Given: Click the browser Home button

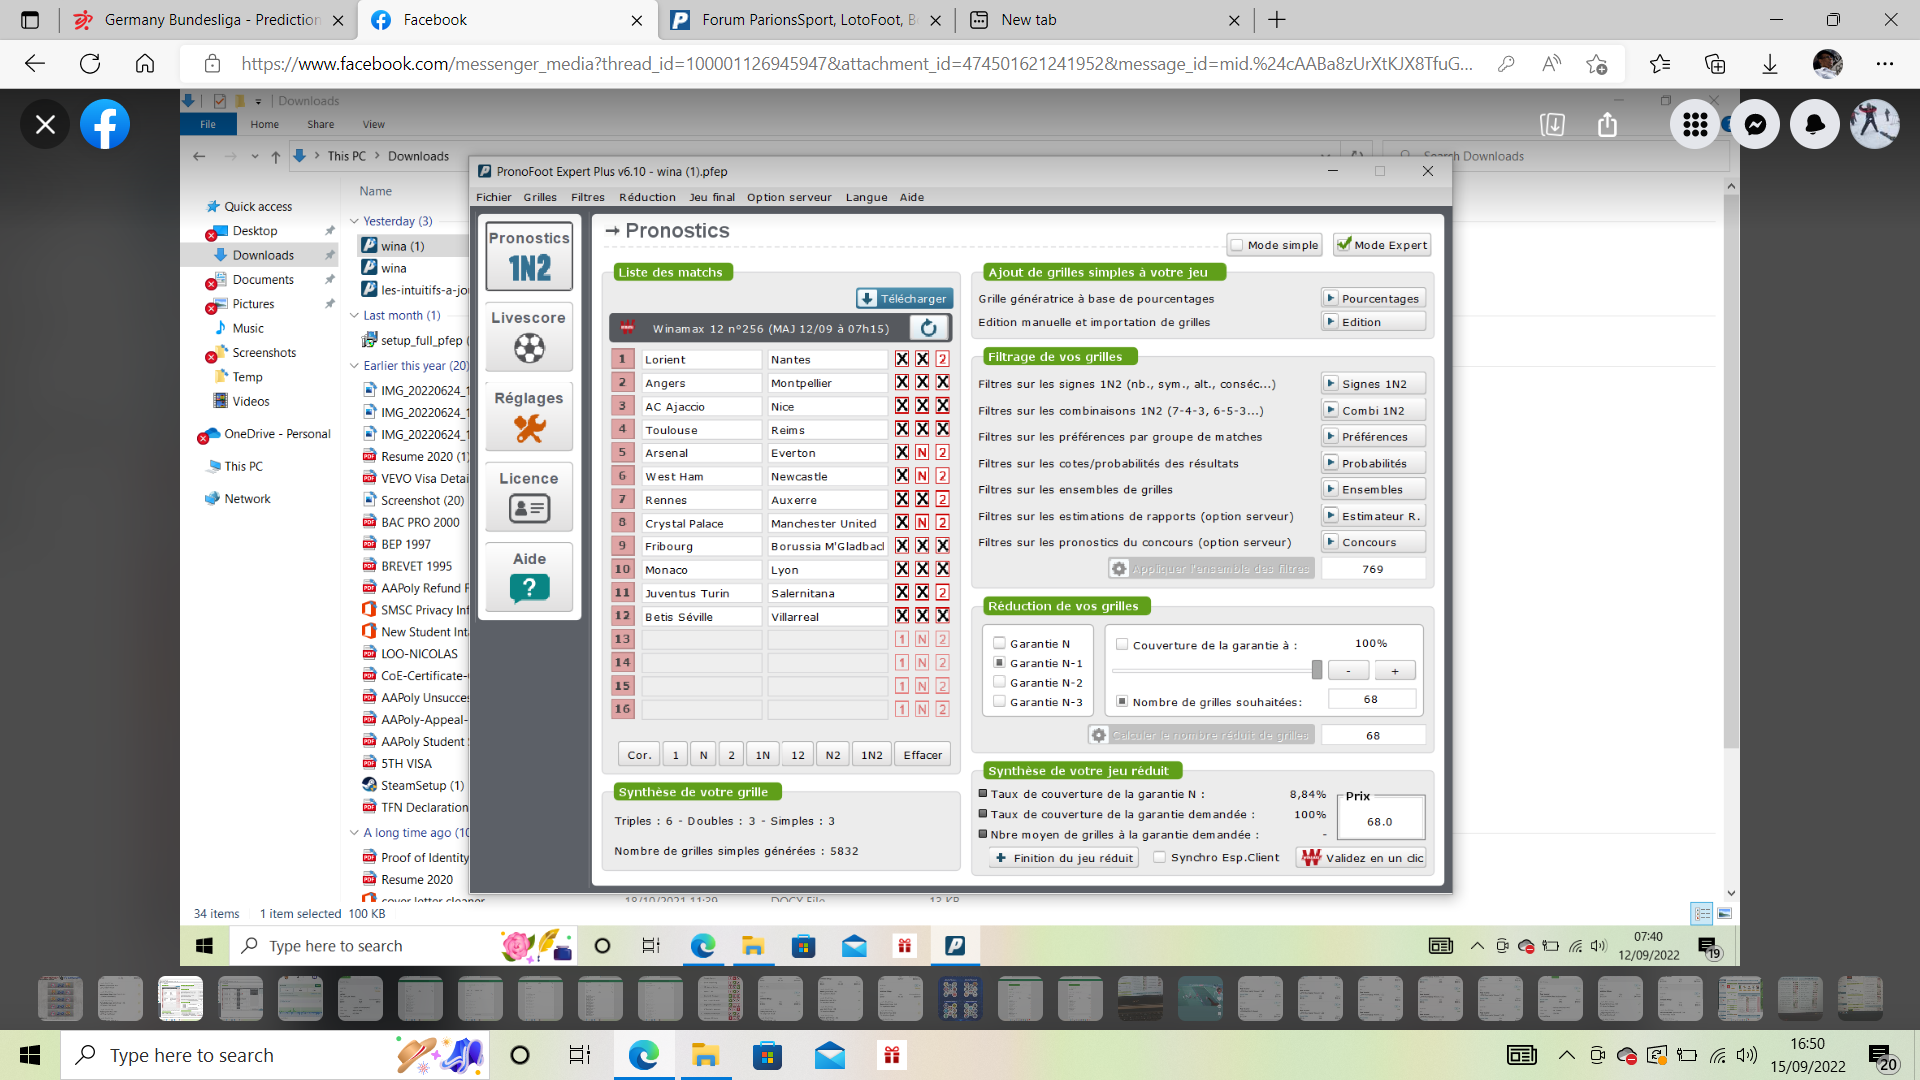Looking at the screenshot, I should [145, 64].
